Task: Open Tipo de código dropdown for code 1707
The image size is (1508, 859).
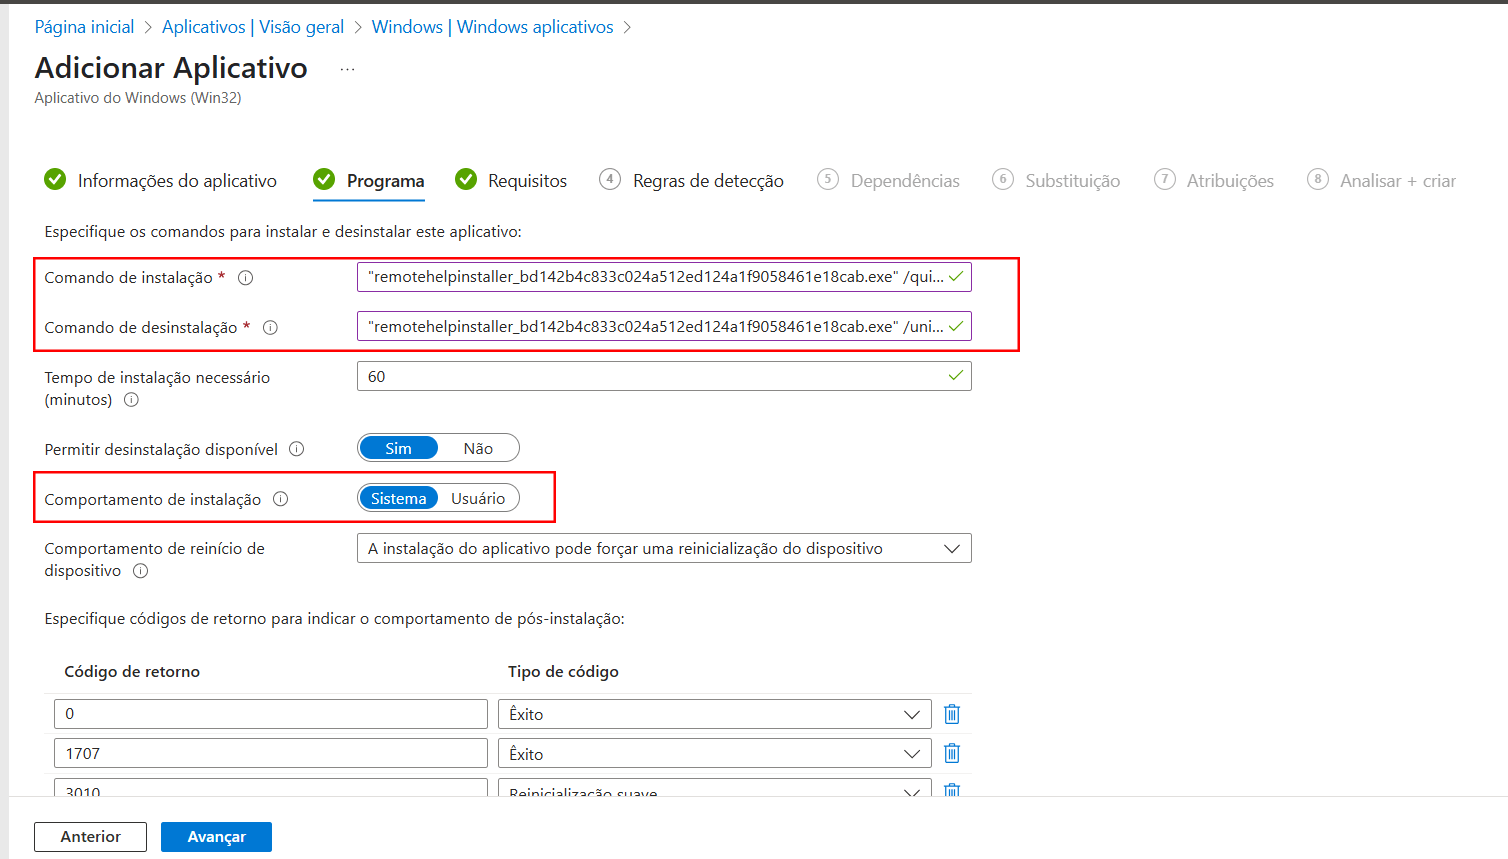Action: tap(715, 753)
